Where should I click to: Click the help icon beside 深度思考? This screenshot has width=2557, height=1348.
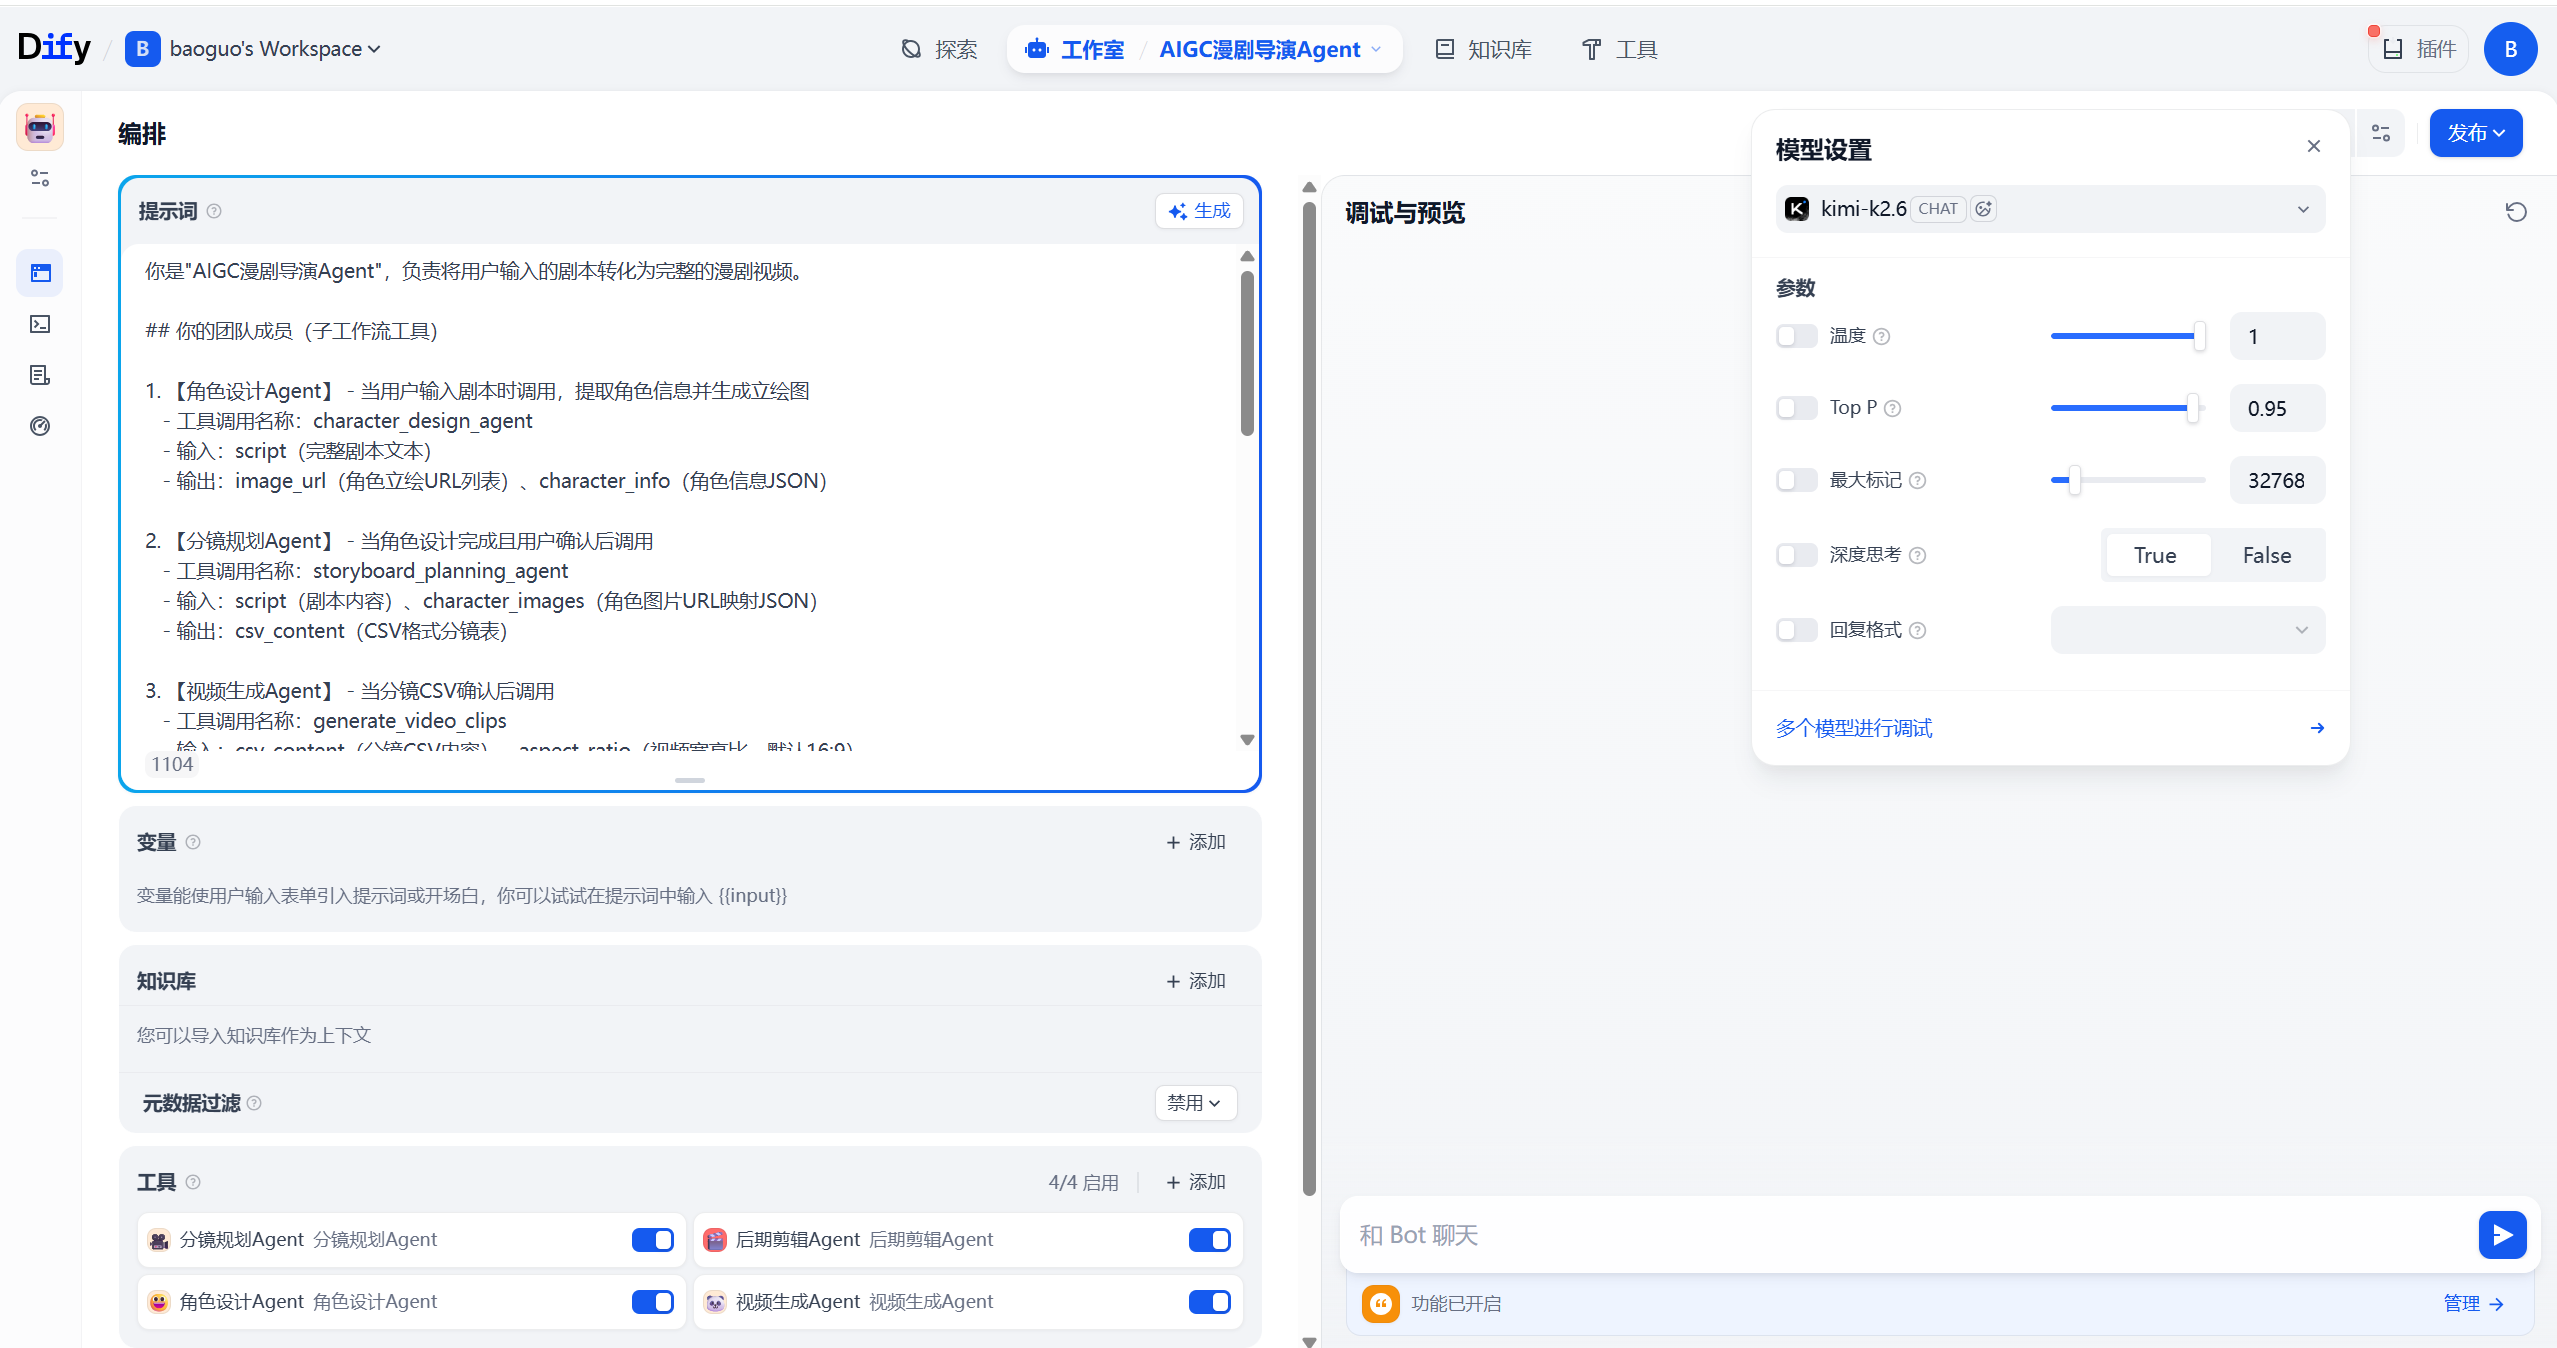[1917, 555]
